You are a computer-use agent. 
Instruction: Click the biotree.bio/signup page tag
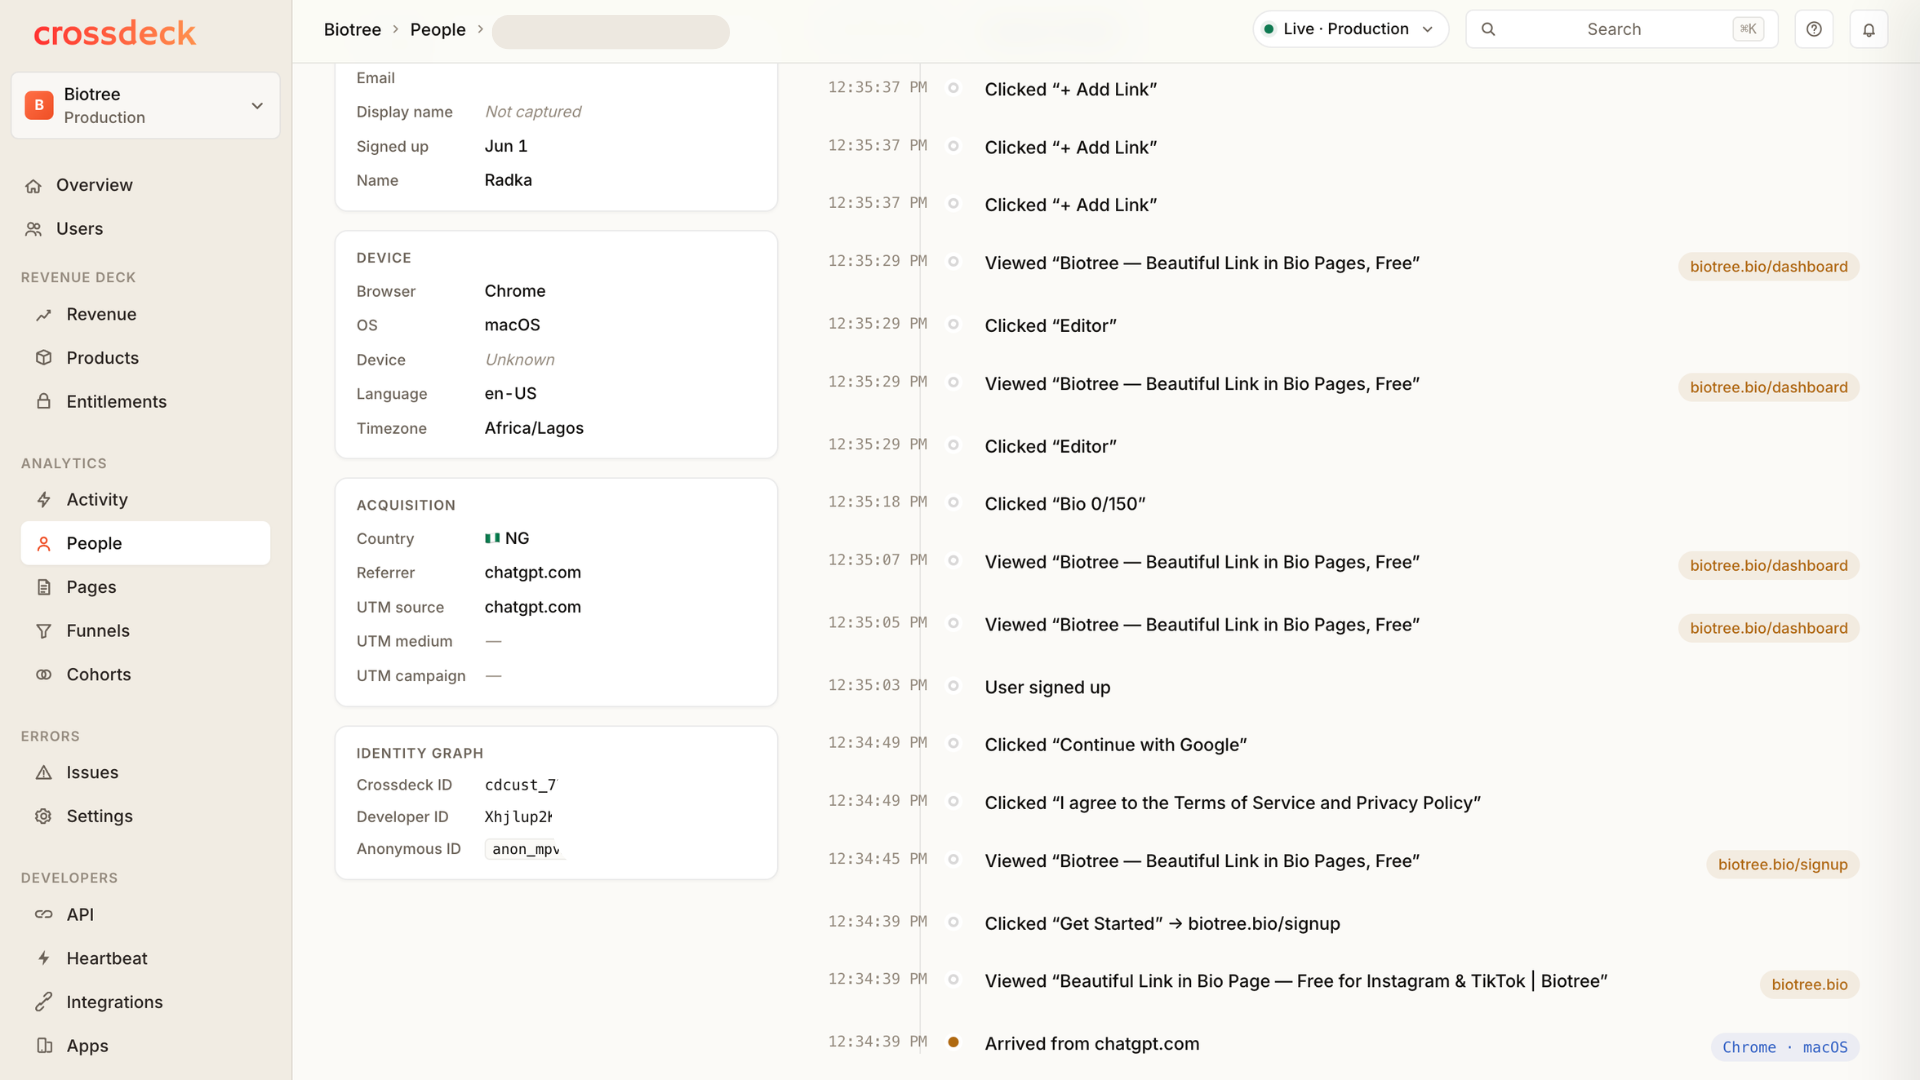pos(1783,865)
